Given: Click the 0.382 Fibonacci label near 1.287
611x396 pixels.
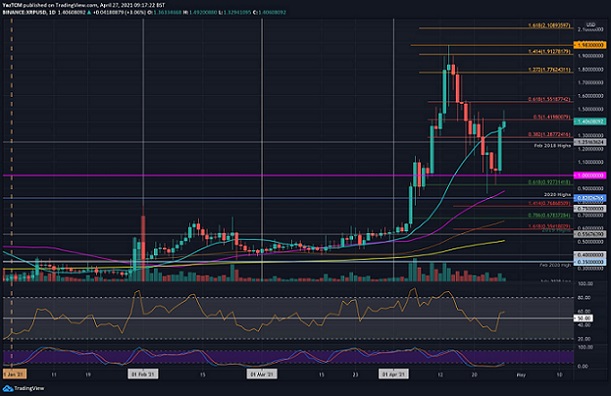Looking at the screenshot, I should [549, 134].
